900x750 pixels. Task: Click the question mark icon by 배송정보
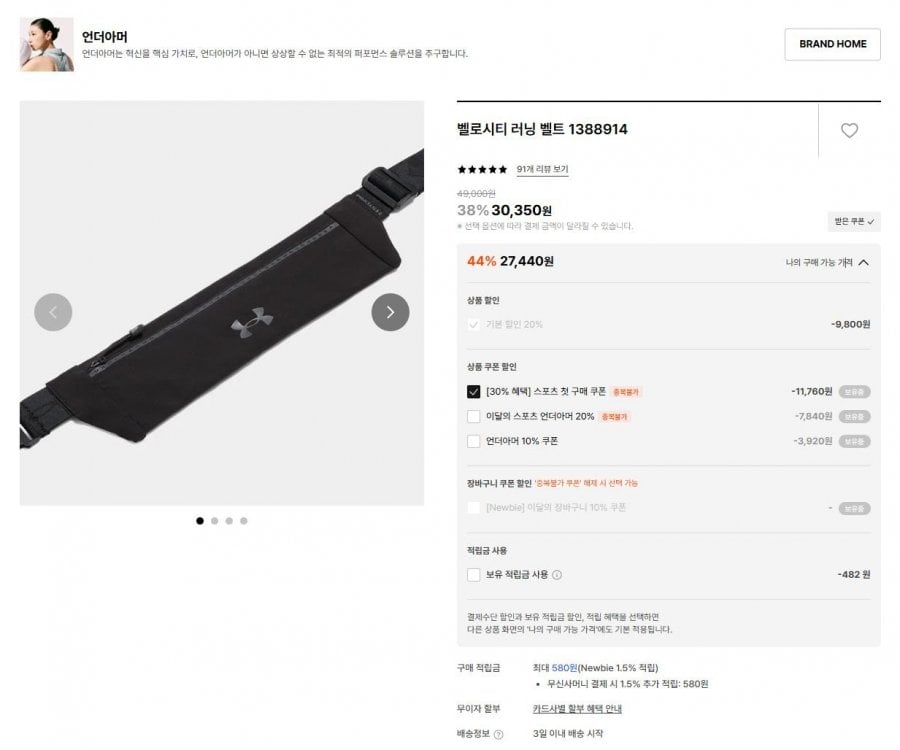point(498,735)
